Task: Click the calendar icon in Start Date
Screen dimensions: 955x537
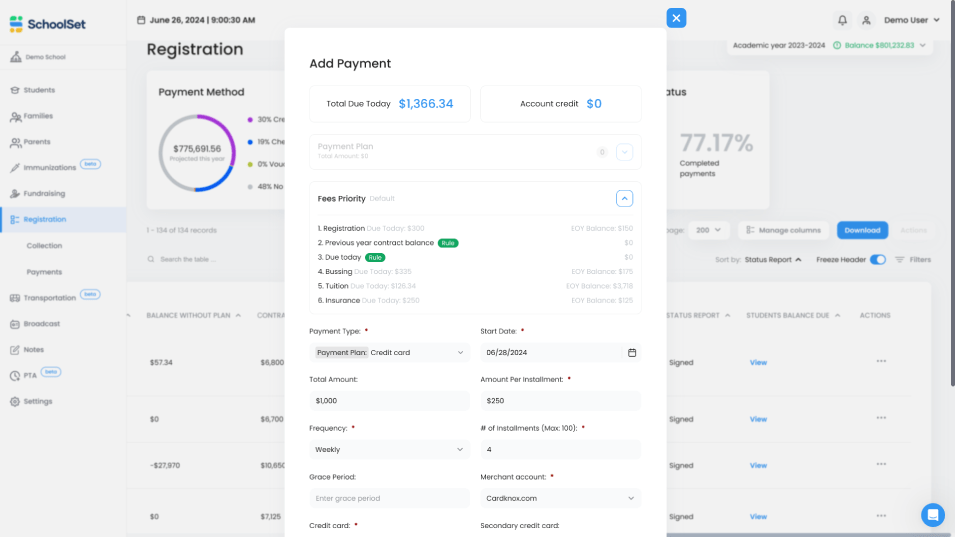Action: pos(631,352)
